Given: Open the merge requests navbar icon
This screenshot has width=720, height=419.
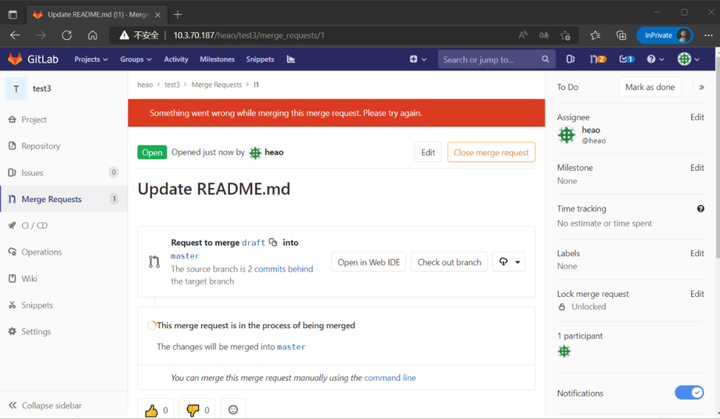Looking at the screenshot, I should coord(598,59).
